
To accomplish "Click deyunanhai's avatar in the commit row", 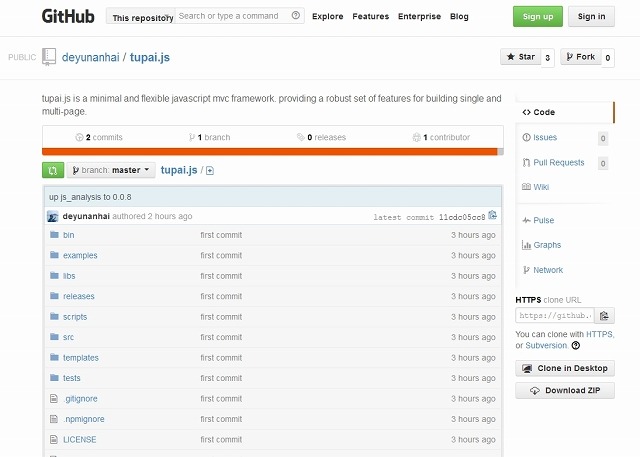I will (53, 216).
